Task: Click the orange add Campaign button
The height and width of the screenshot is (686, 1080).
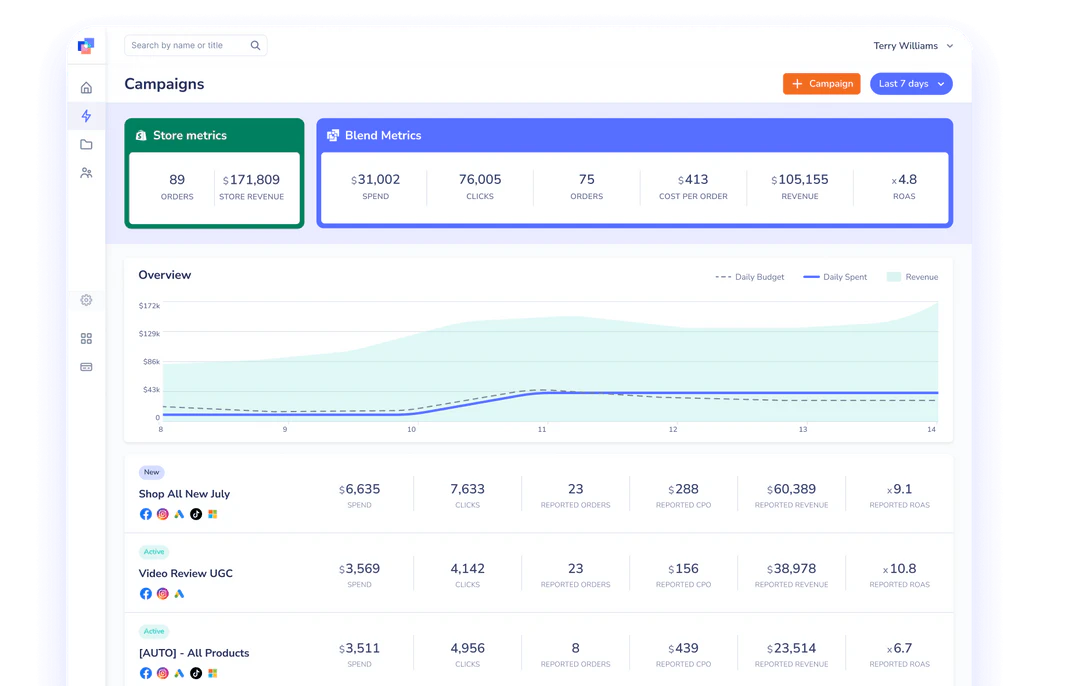Action: click(x=822, y=84)
